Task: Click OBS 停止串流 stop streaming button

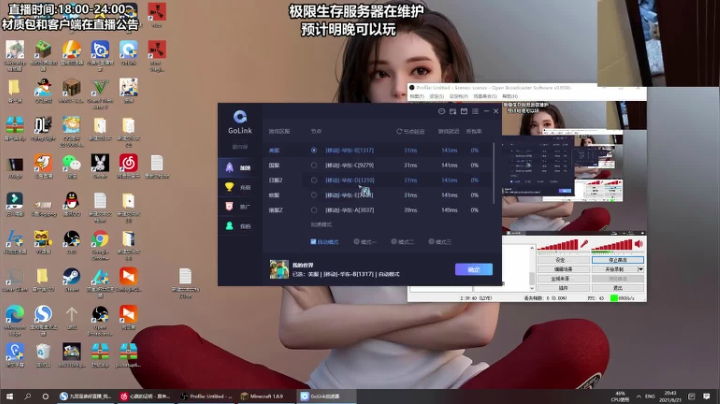Action: [617, 260]
